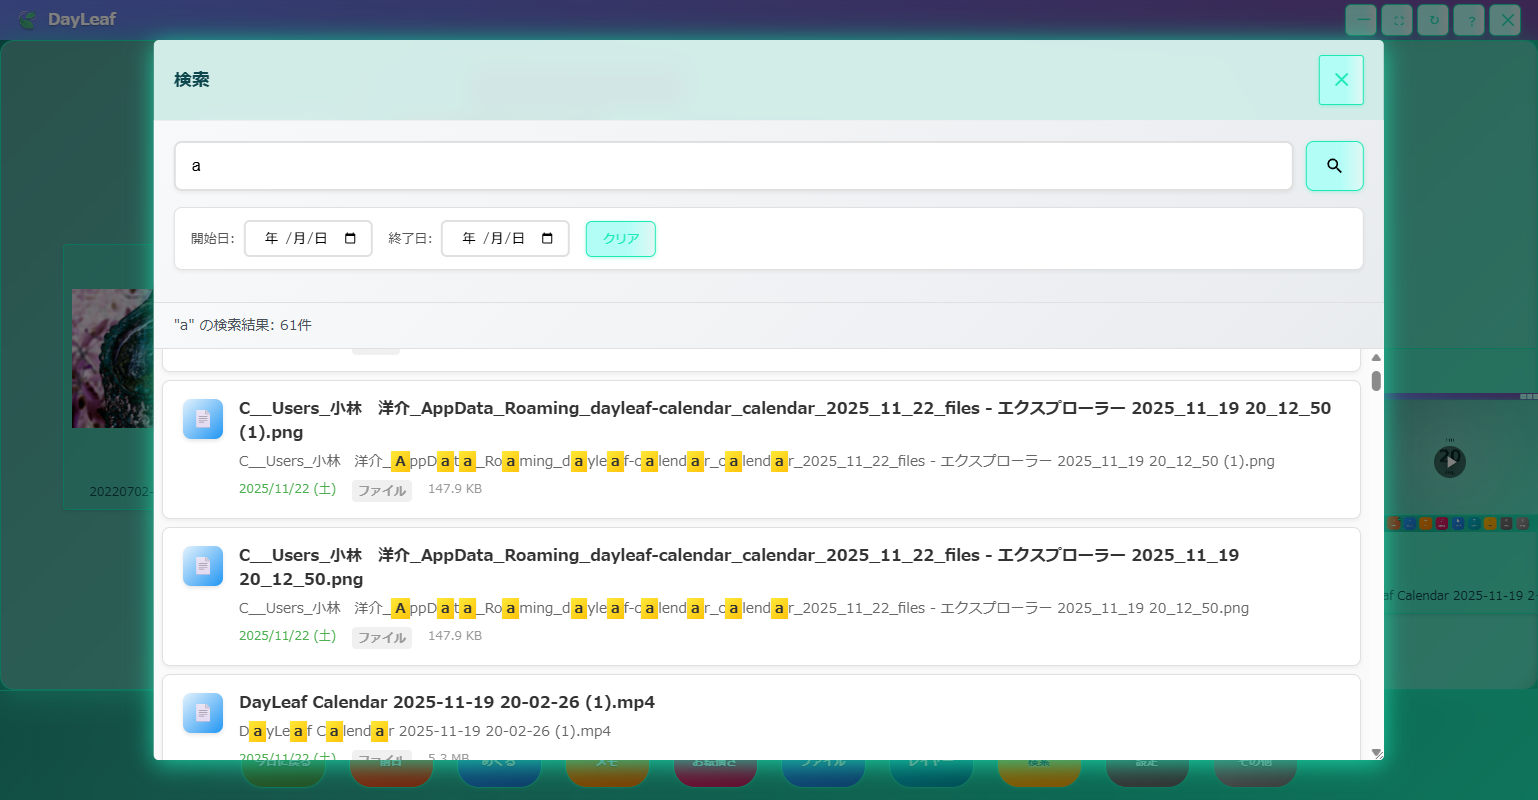The image size is (1538, 800).
Task: Click the magnifier search button
Action: pos(1334,166)
